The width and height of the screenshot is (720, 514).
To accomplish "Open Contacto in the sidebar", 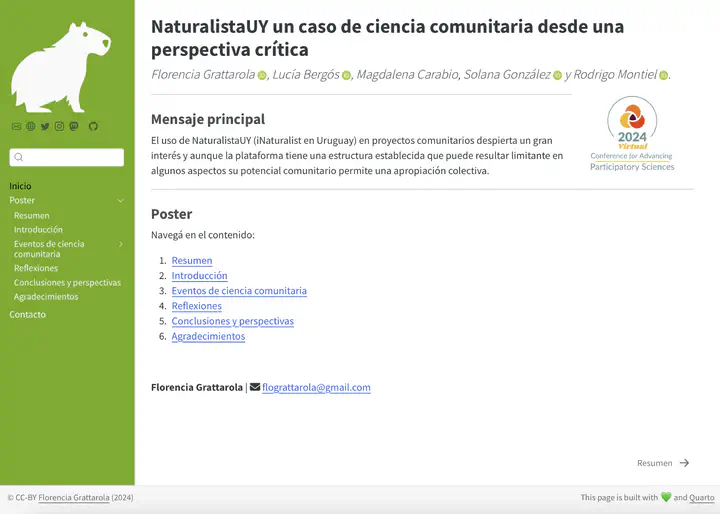I will click(x=28, y=315).
